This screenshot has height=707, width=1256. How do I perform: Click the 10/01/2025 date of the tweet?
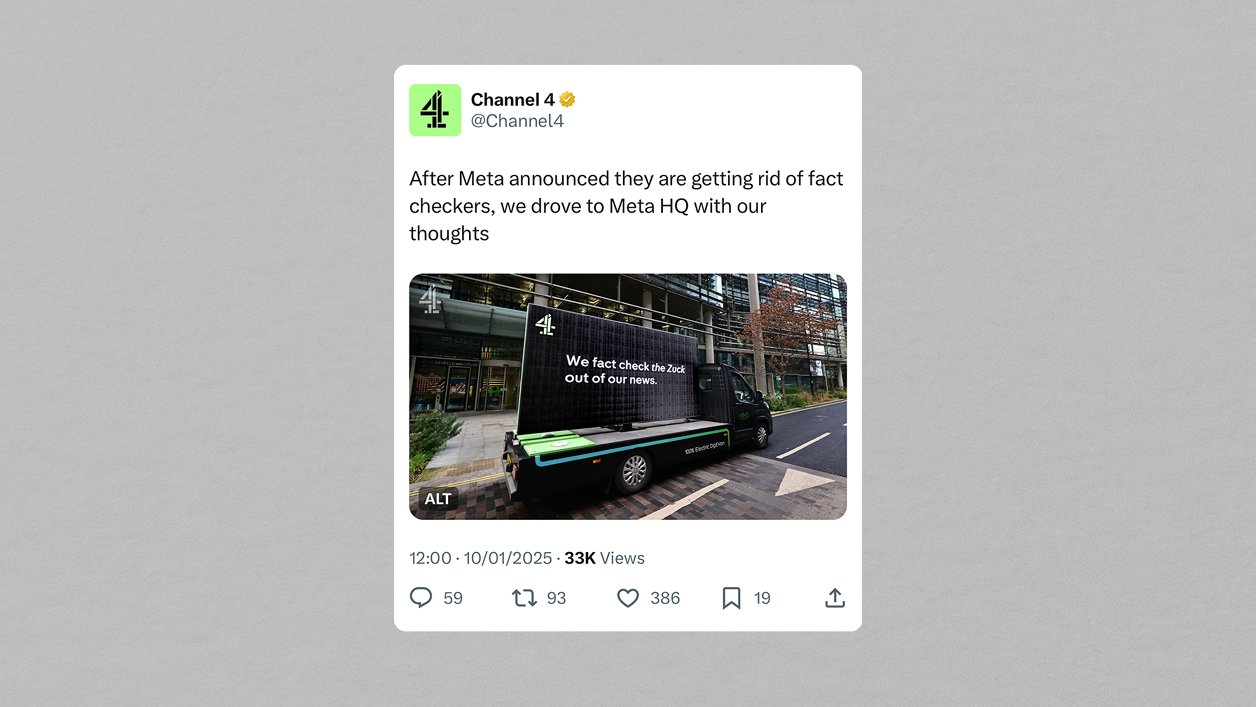506,558
